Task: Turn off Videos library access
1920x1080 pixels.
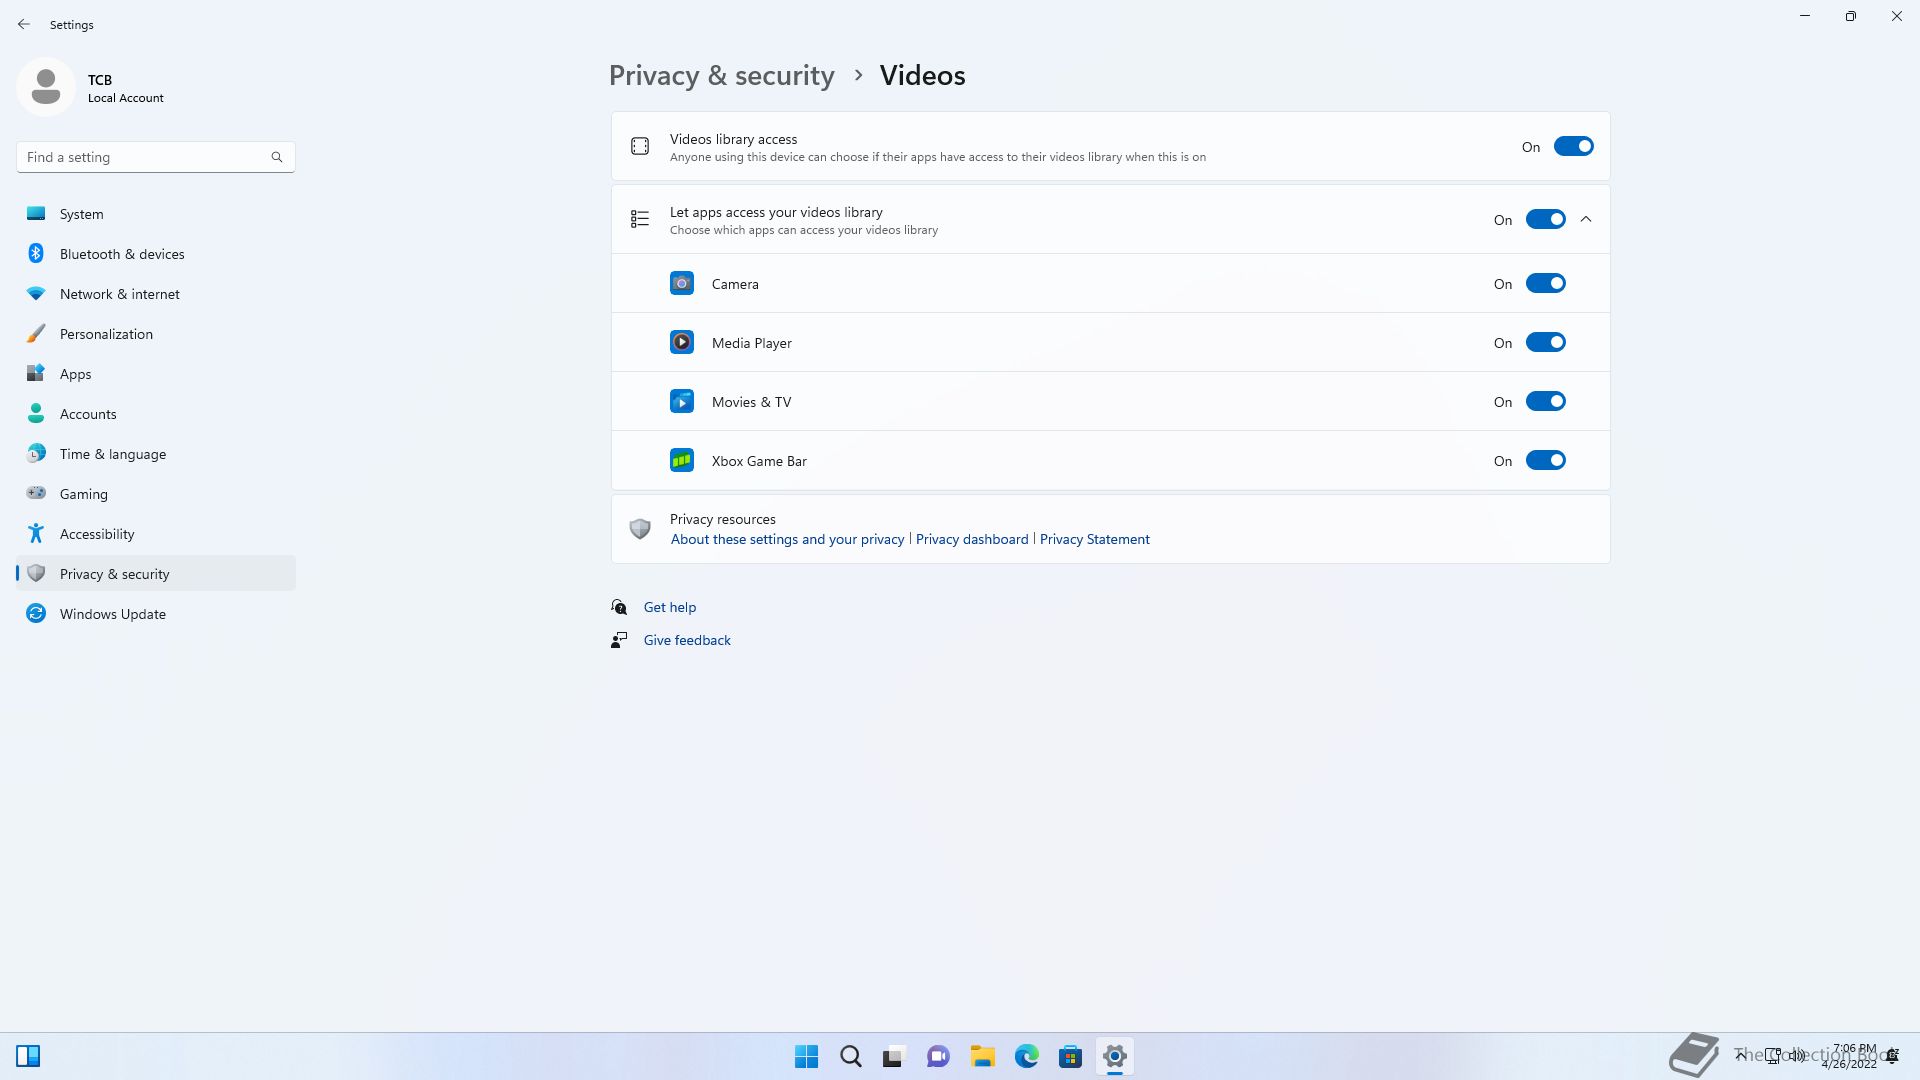Action: (x=1574, y=147)
